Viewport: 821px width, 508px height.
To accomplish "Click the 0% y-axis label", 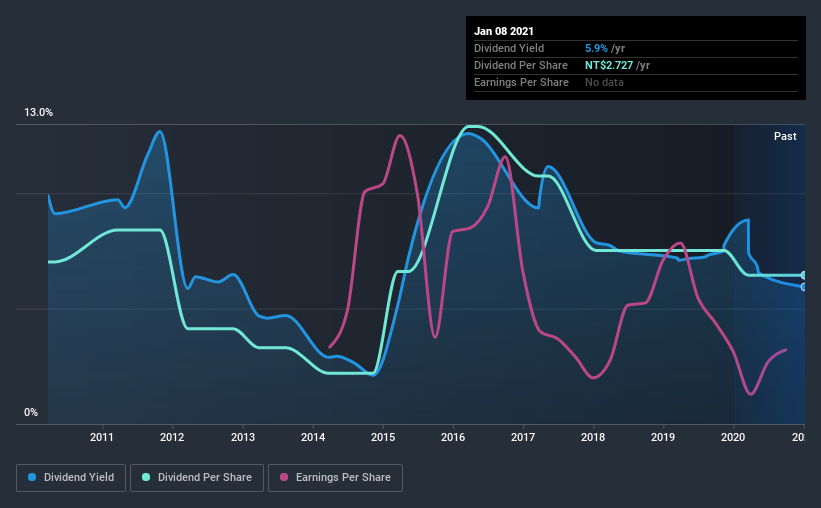I will pyautogui.click(x=31, y=413).
